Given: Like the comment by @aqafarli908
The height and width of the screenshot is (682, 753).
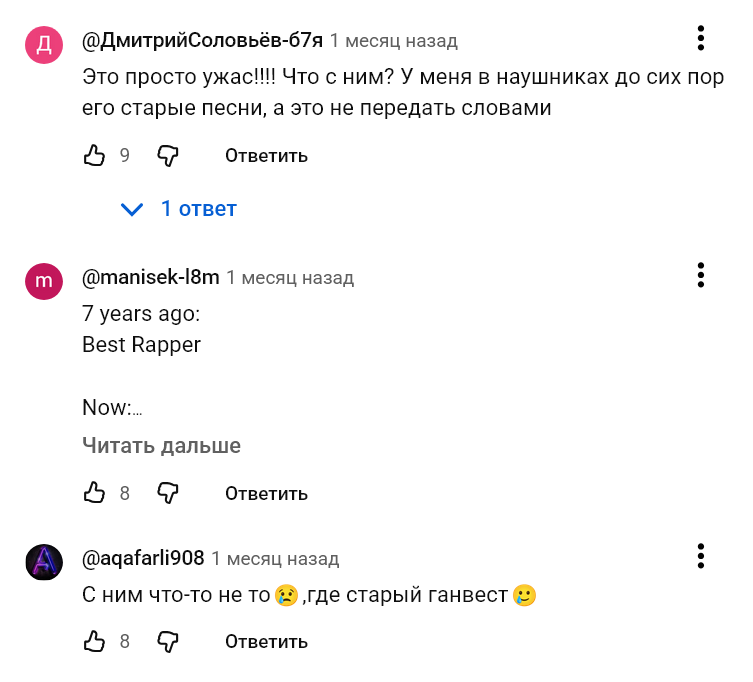Looking at the screenshot, I should [x=94, y=641].
